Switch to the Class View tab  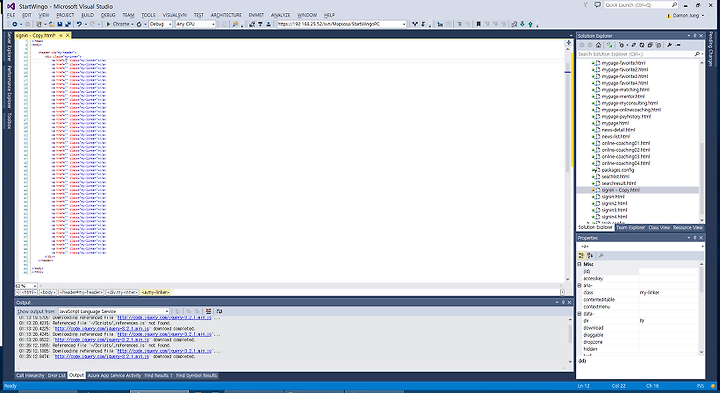(659, 228)
